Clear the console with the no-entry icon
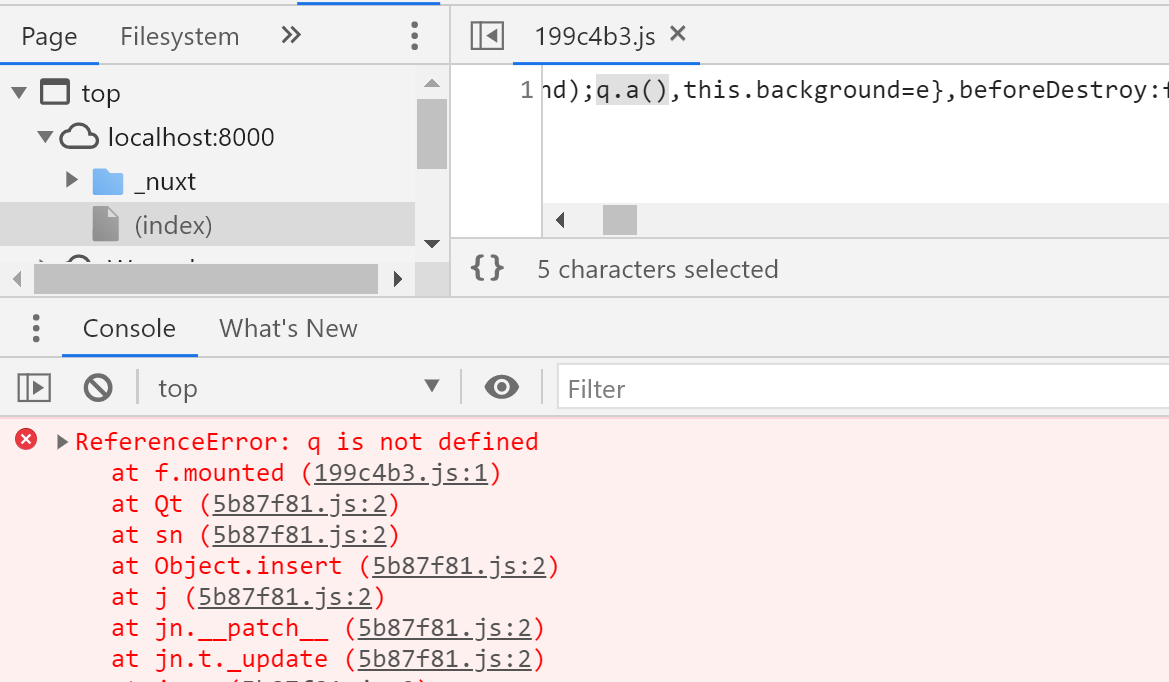The height and width of the screenshot is (682, 1169). [97, 388]
